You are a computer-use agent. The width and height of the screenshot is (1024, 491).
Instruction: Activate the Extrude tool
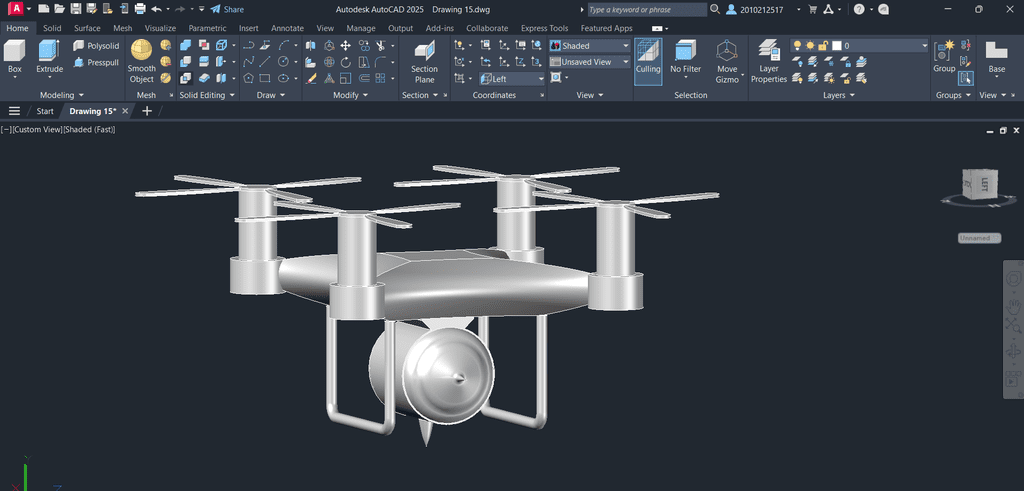point(49,52)
